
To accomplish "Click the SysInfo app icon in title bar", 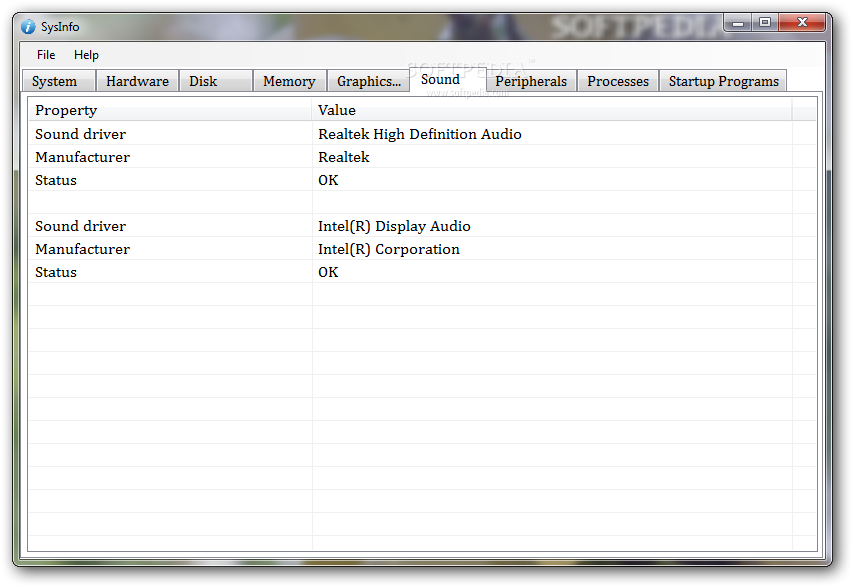I will [28, 27].
